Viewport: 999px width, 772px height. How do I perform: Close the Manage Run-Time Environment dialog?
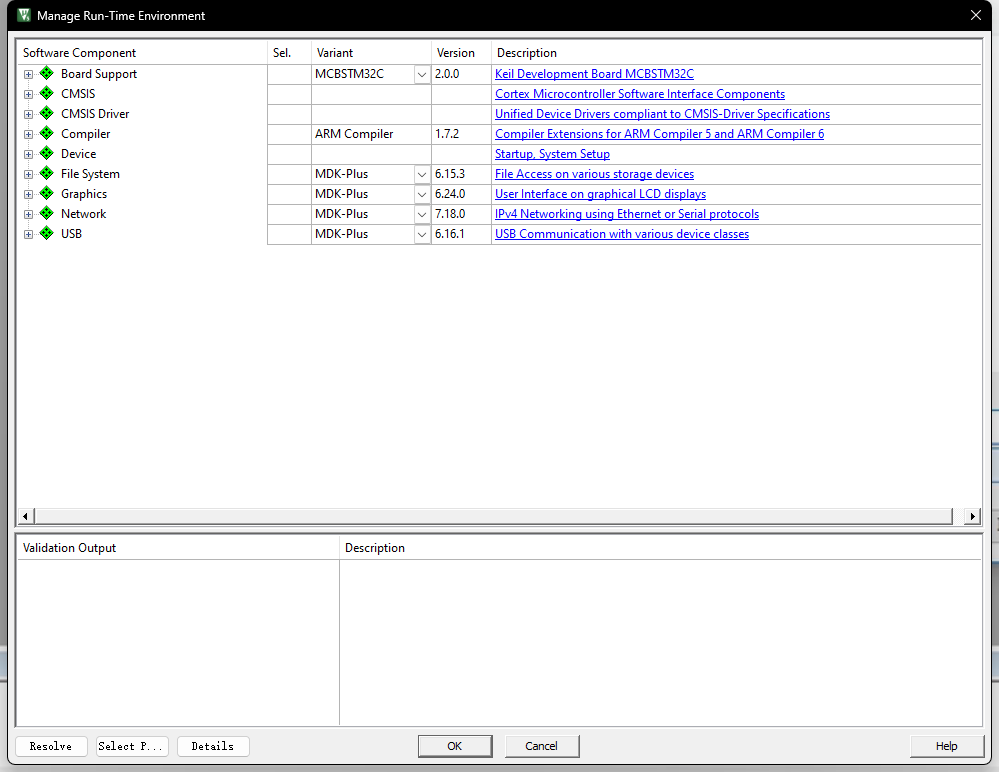point(975,15)
